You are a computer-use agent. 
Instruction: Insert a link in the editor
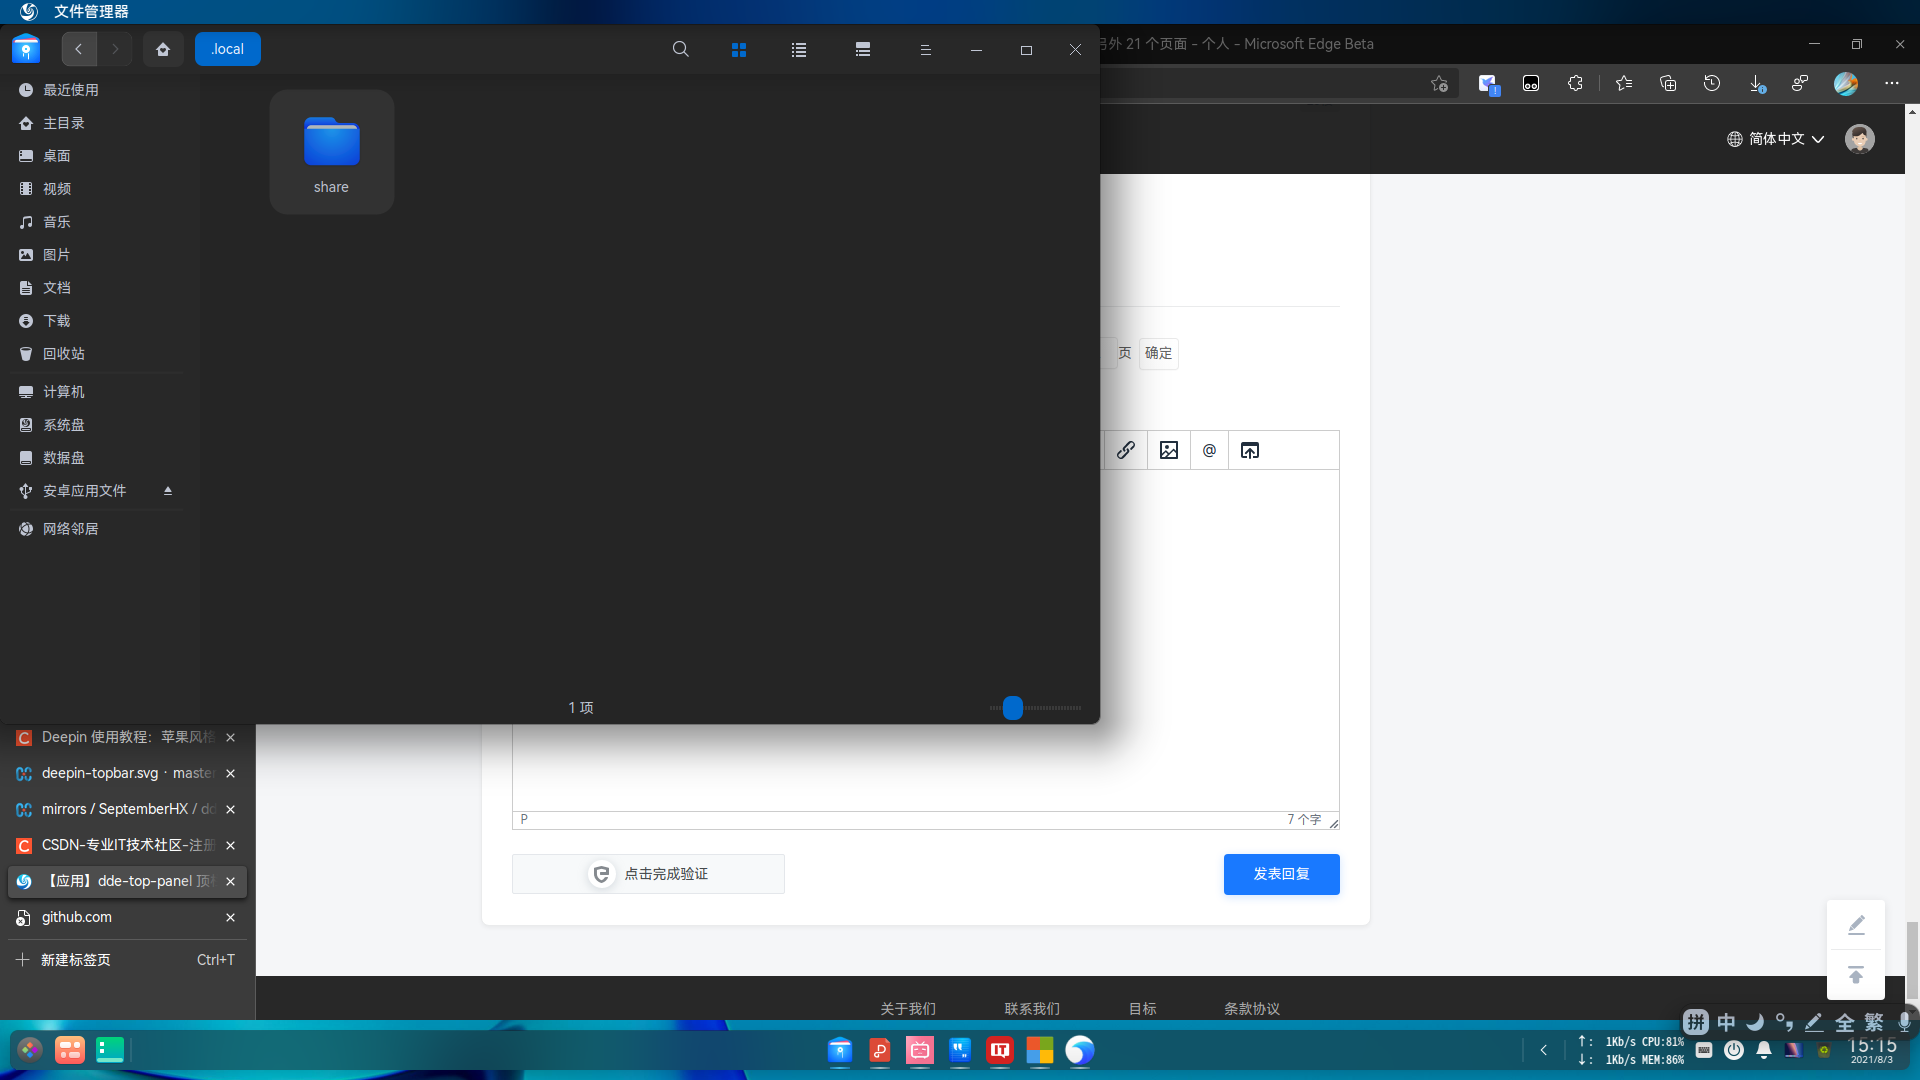pyautogui.click(x=1126, y=450)
